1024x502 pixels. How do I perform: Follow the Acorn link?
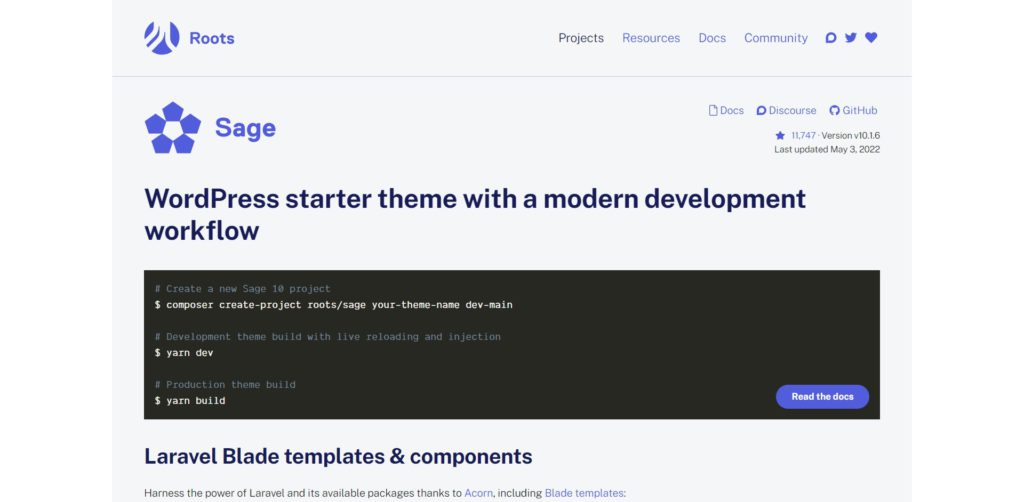click(x=479, y=493)
